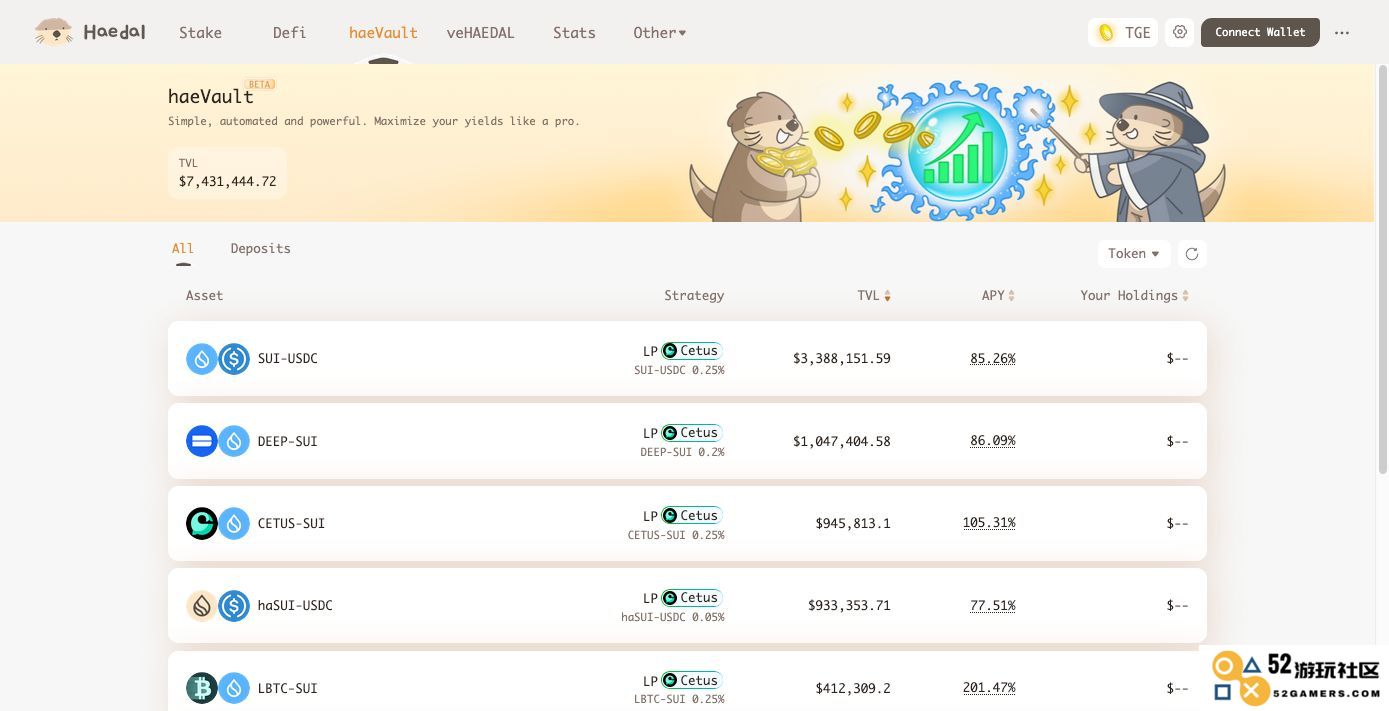Open the three-dot more menu
The image size is (1389, 711).
pyautogui.click(x=1342, y=32)
